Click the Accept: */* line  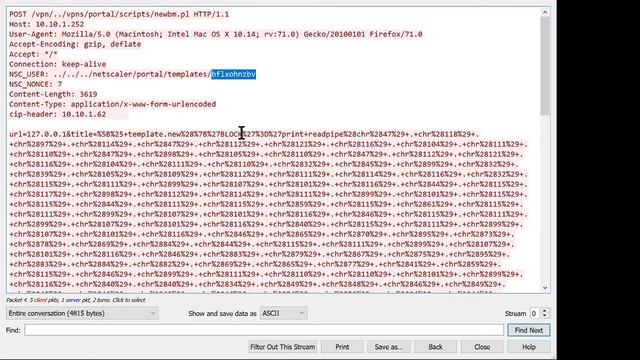pyautogui.click(x=33, y=54)
